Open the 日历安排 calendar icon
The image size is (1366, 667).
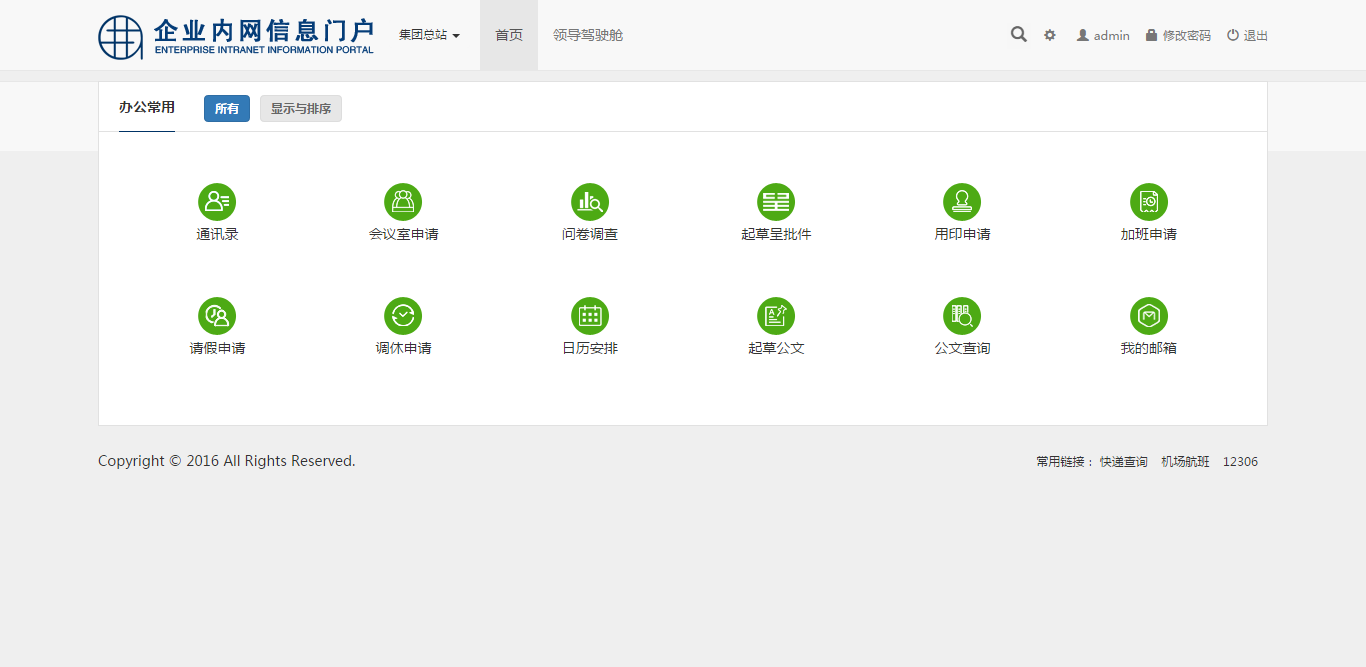[590, 316]
